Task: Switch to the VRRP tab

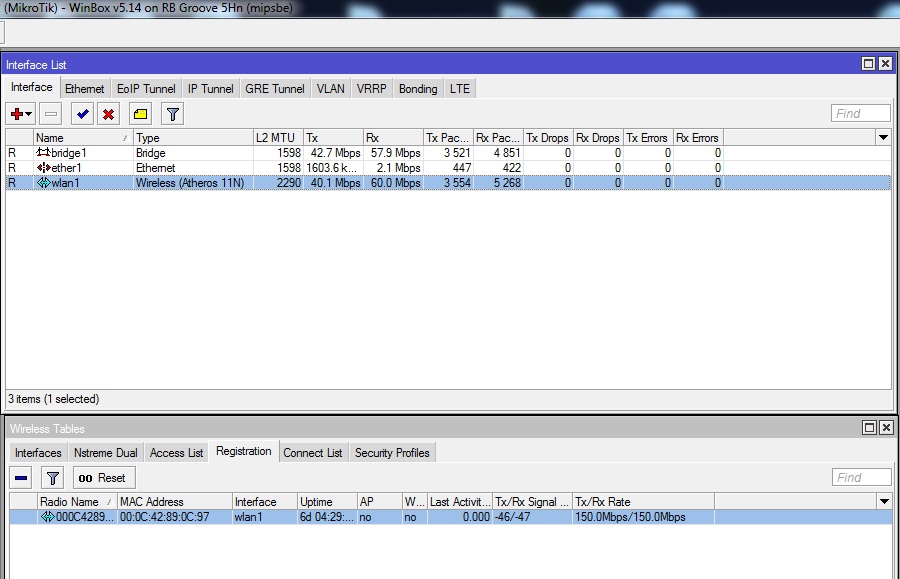Action: [371, 89]
